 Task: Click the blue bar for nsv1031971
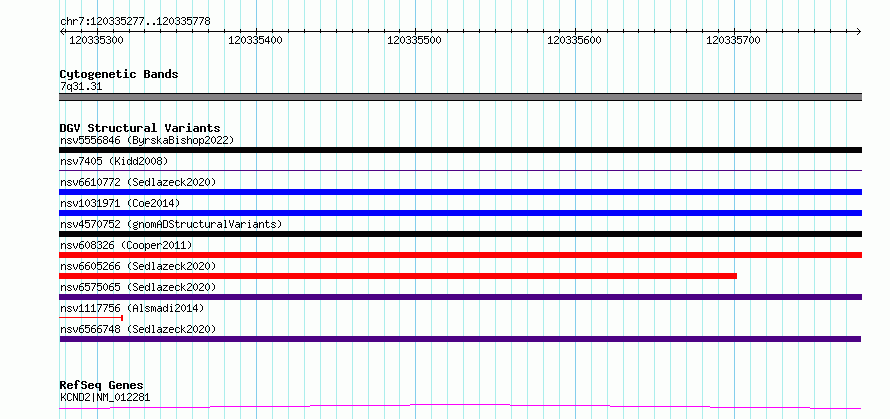(460, 213)
